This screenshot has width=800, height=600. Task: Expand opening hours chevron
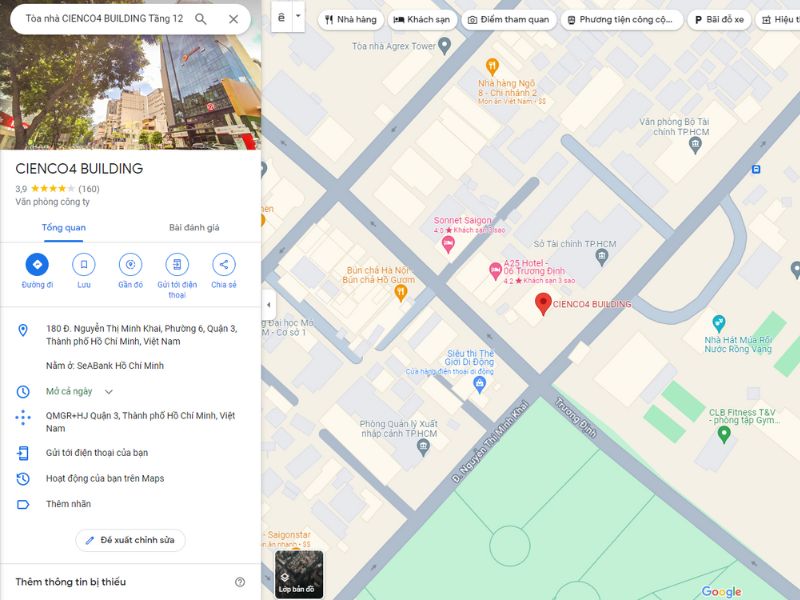coord(109,392)
